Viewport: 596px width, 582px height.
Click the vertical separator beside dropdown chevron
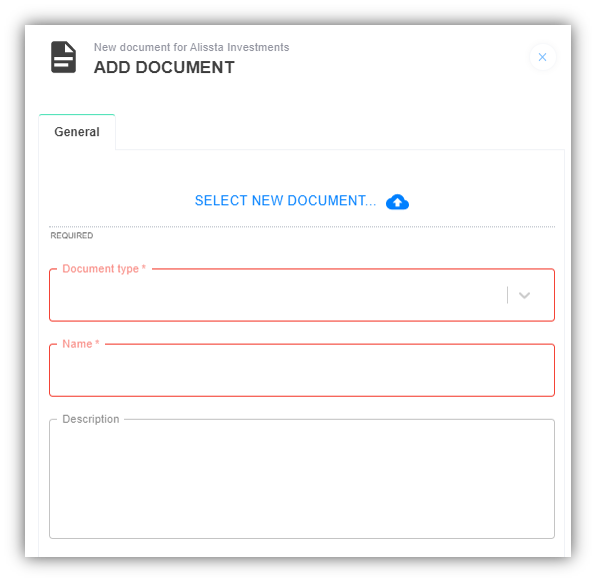click(x=507, y=295)
